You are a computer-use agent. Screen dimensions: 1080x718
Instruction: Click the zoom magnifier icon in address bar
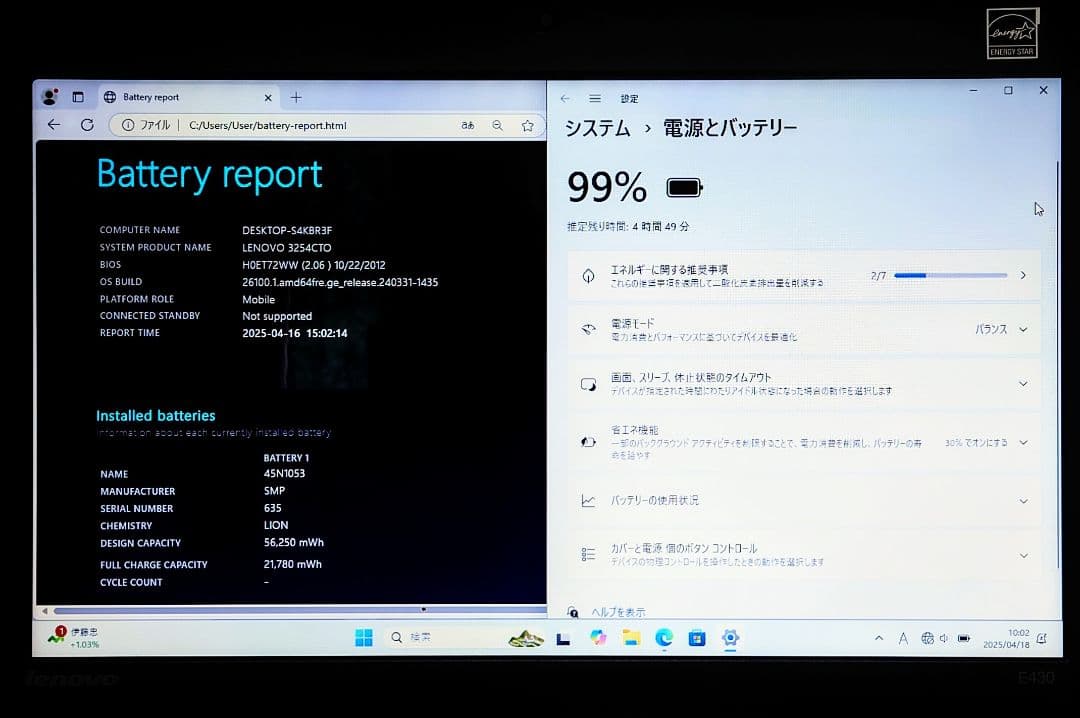point(497,125)
